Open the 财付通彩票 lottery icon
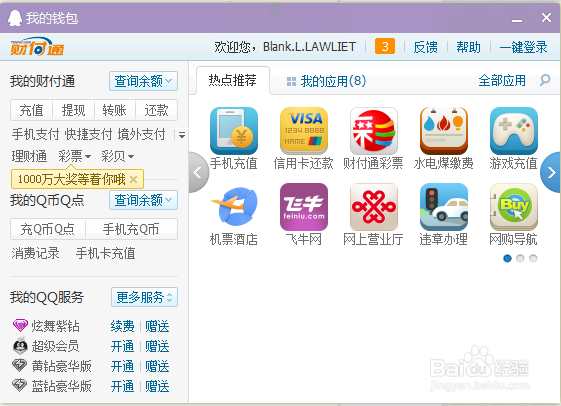 click(374, 131)
